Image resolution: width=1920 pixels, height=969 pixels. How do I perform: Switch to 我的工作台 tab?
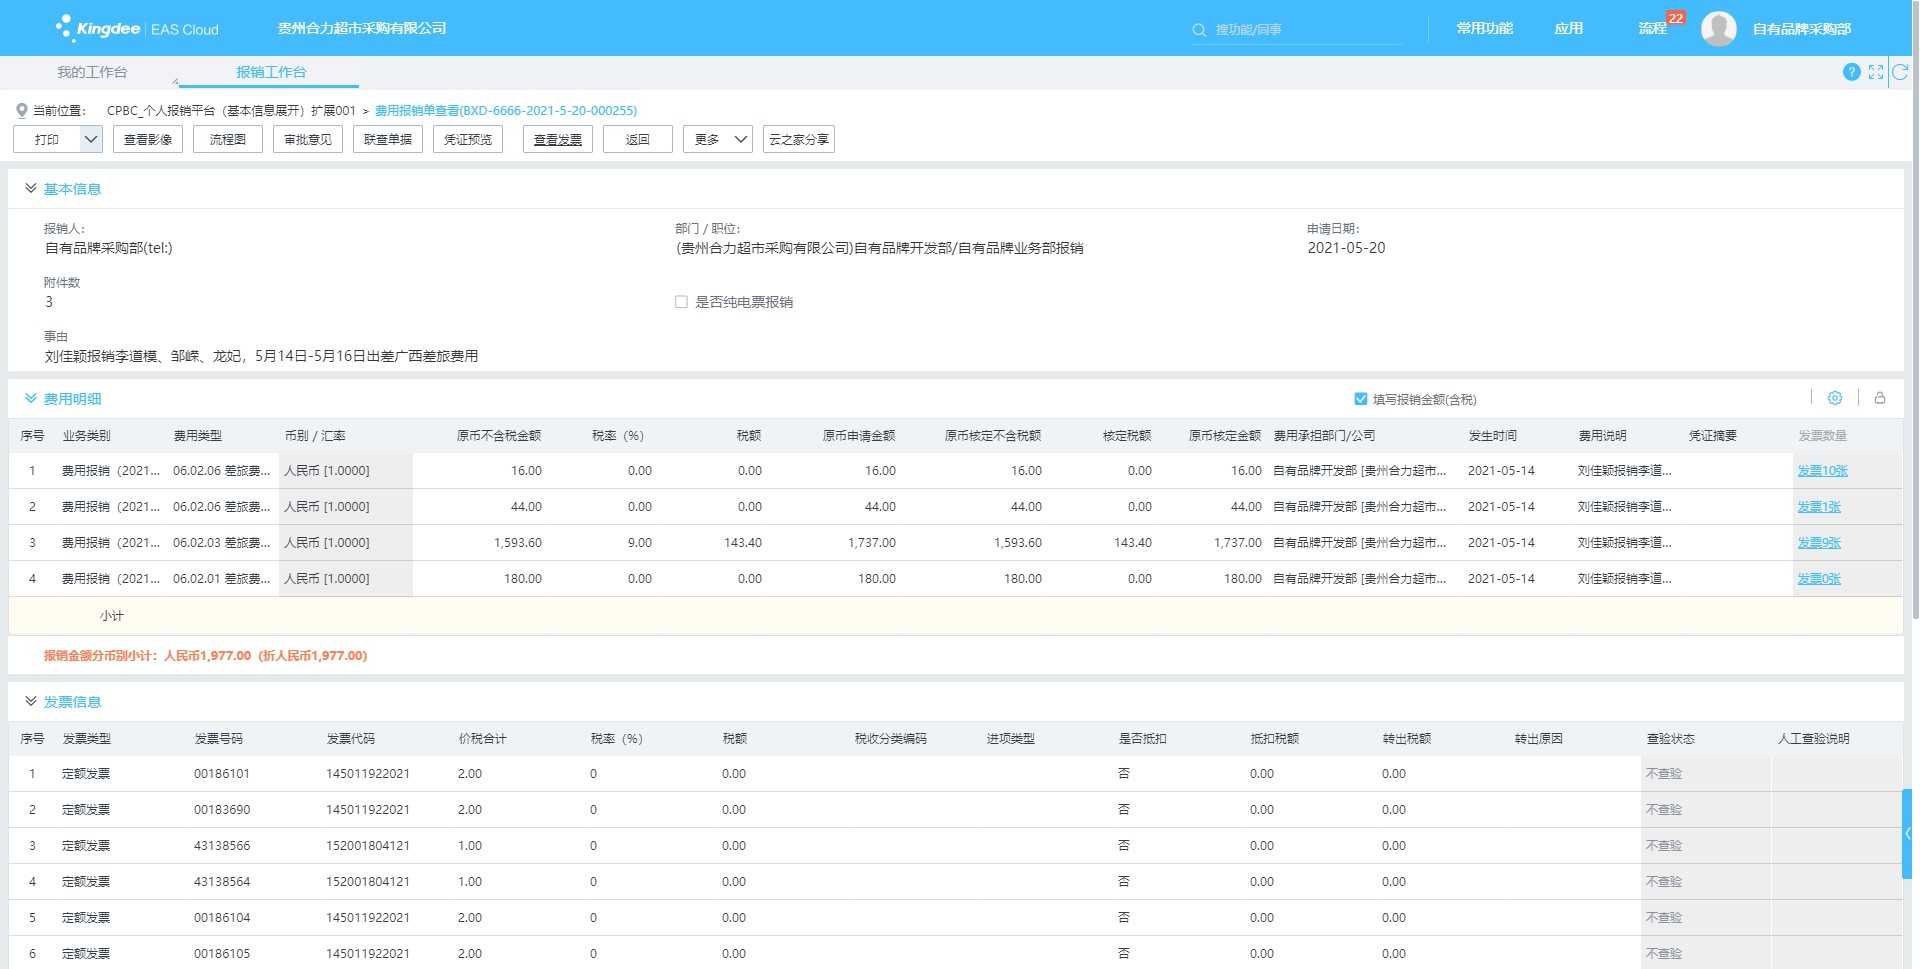92,72
